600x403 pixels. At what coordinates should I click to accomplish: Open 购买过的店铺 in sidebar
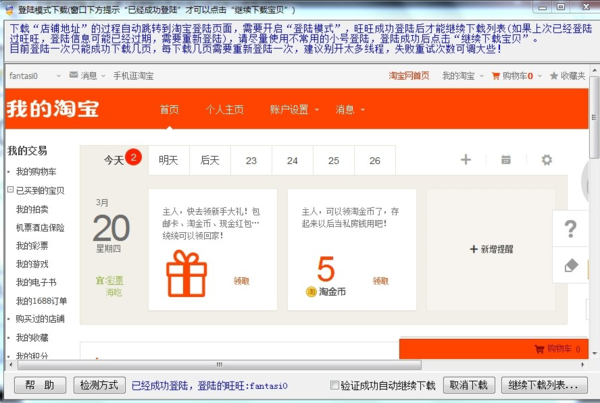pos(40,319)
